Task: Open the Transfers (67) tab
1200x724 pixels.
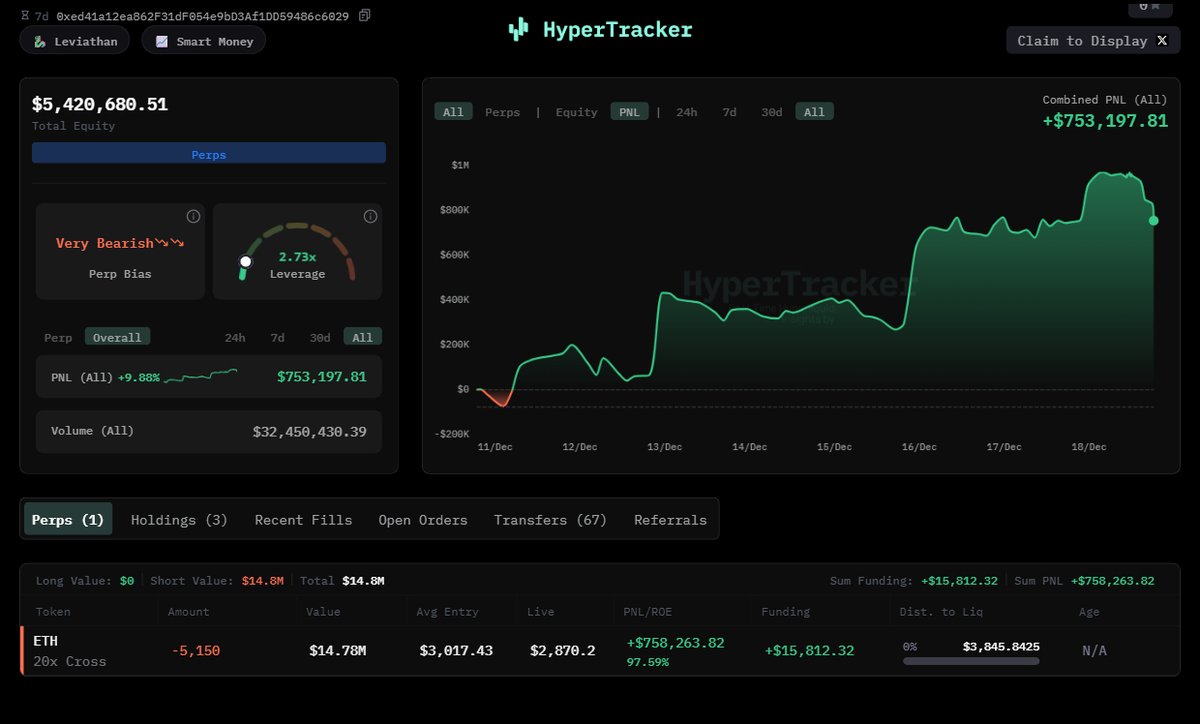Action: 550,520
